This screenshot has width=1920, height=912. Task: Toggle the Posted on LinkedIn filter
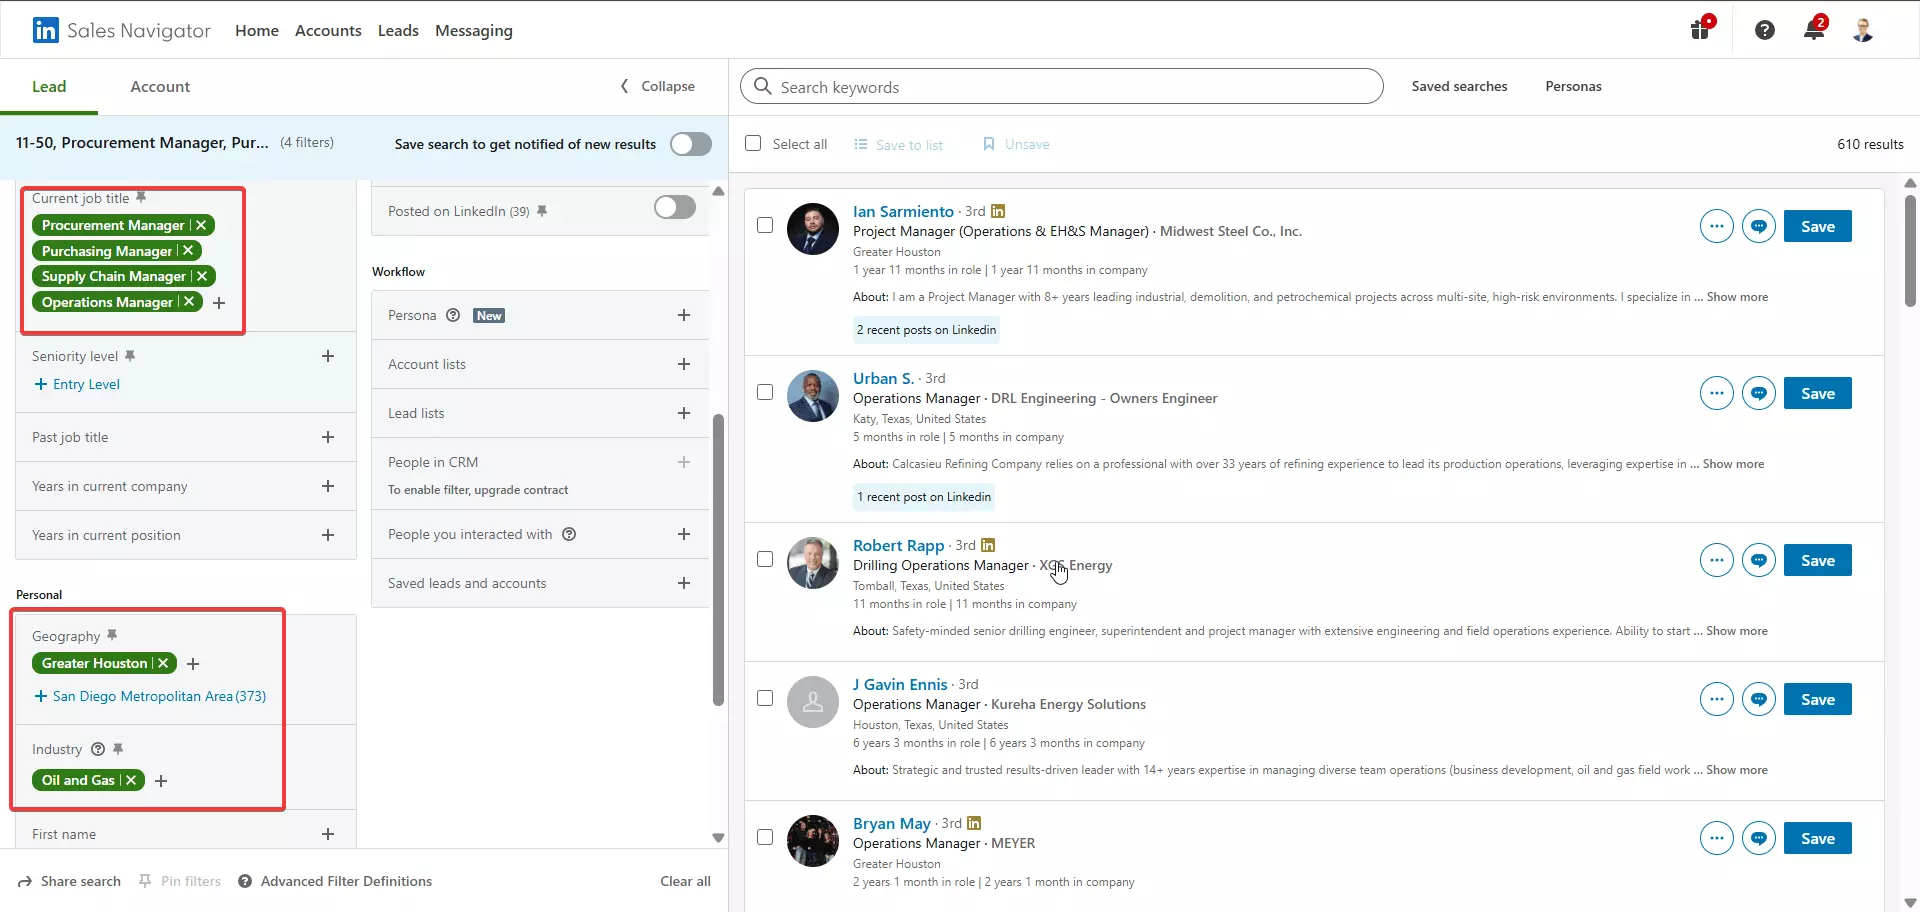click(674, 207)
